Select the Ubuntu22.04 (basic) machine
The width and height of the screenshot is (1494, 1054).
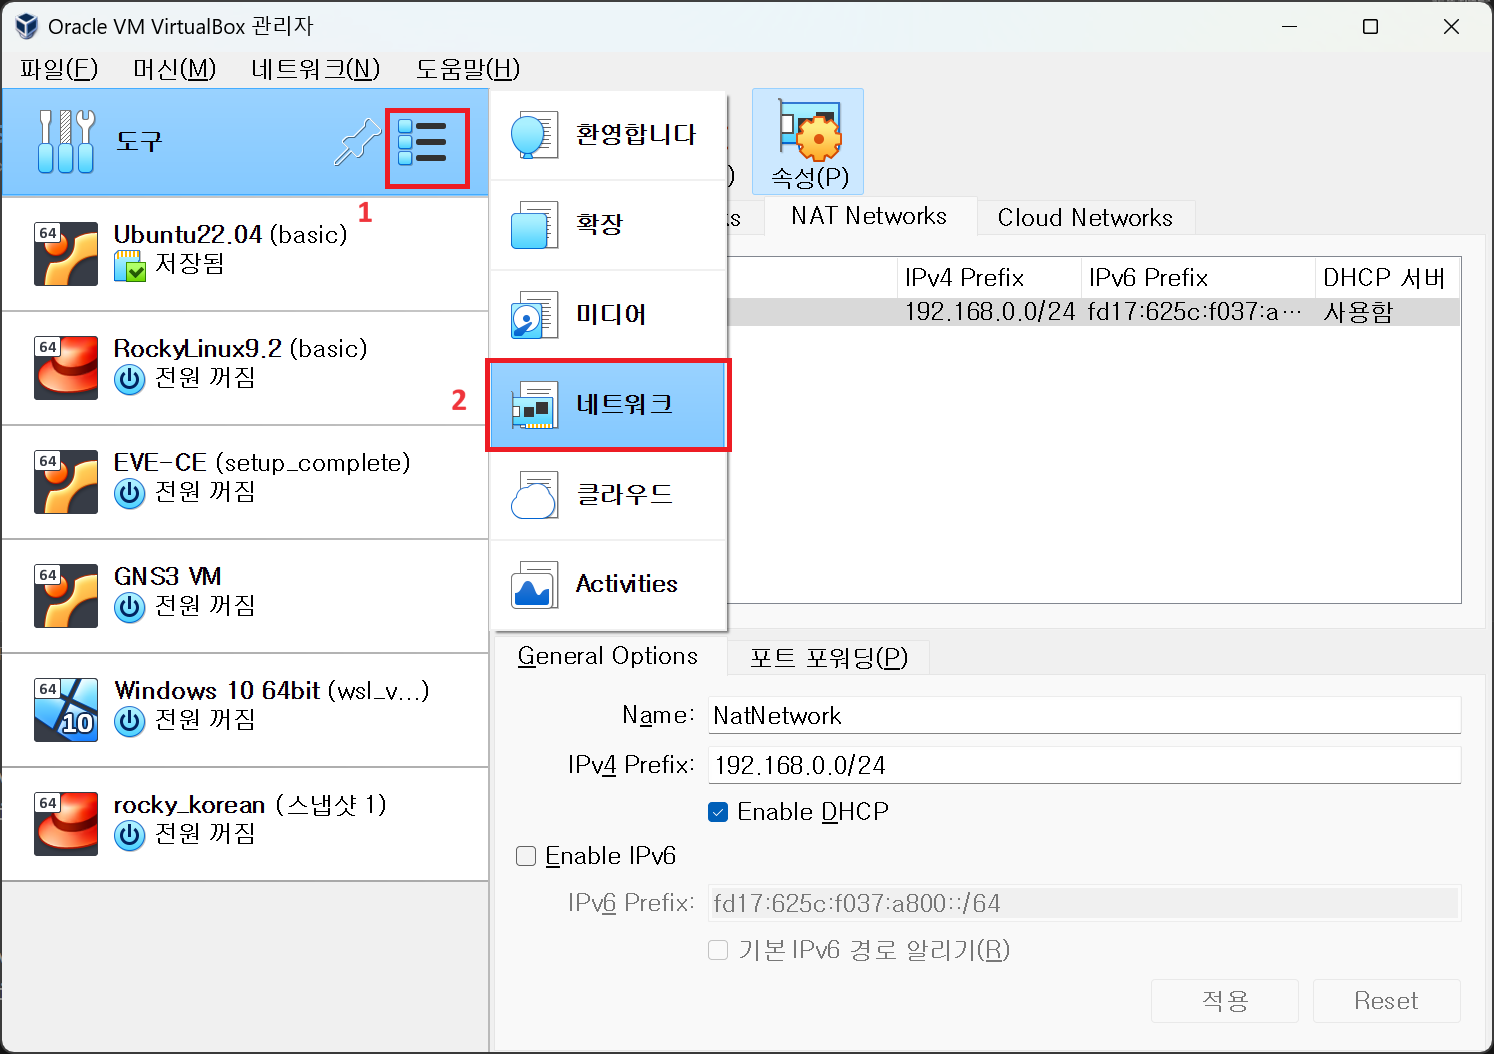tap(245, 254)
